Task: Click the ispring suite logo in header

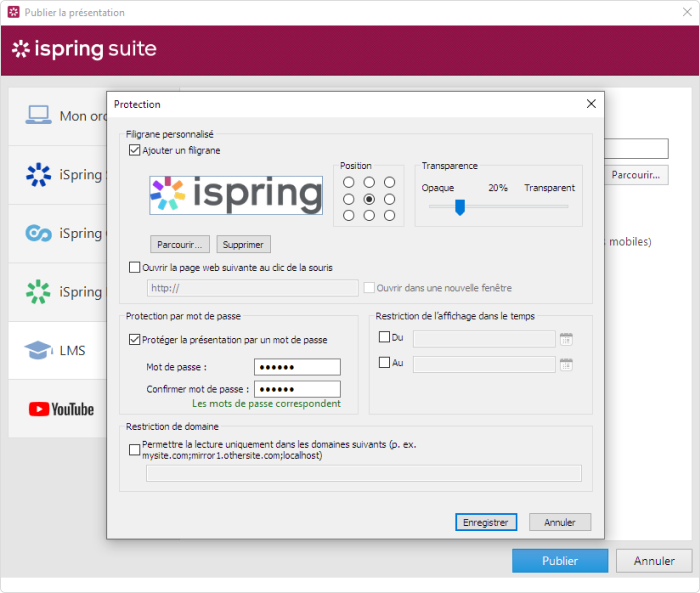Action: click(84, 49)
